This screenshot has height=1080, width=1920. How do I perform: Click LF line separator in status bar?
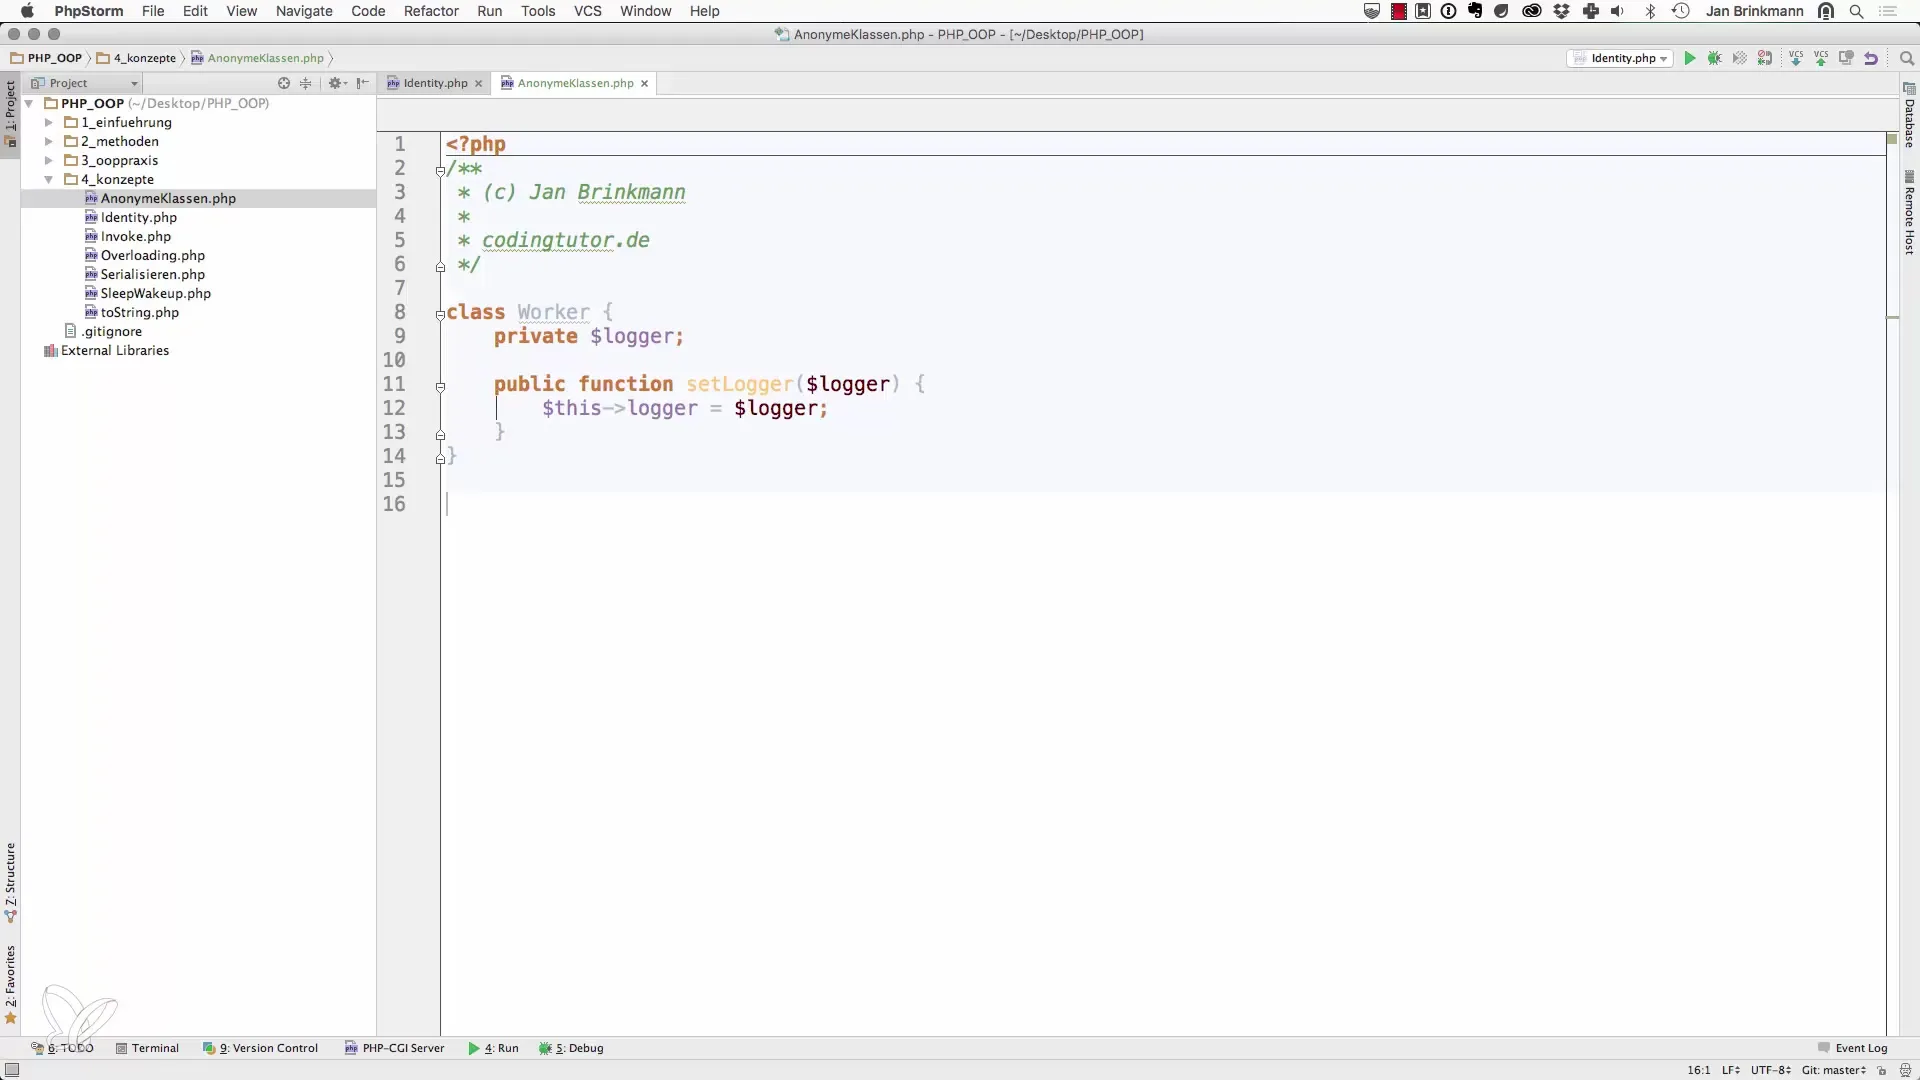(1730, 1070)
